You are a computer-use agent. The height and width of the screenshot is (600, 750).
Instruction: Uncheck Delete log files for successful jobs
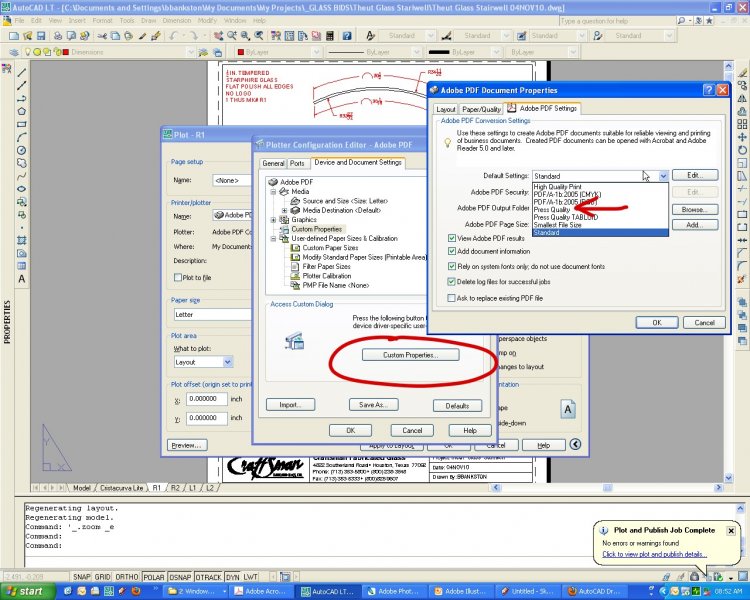[x=453, y=281]
